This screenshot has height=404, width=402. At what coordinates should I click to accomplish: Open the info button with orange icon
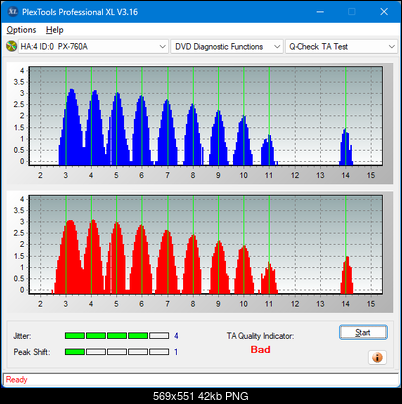coord(377,358)
